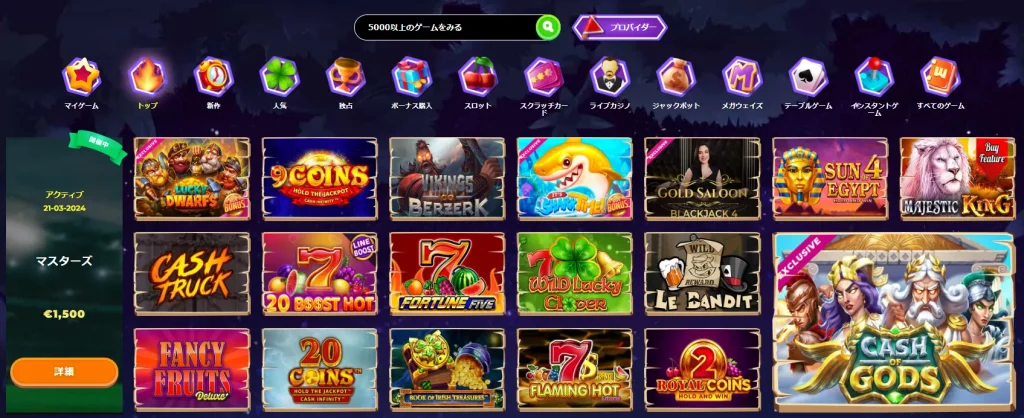Select the トップ flame category icon
Viewport: 1024px width, 418px height.
pos(147,76)
